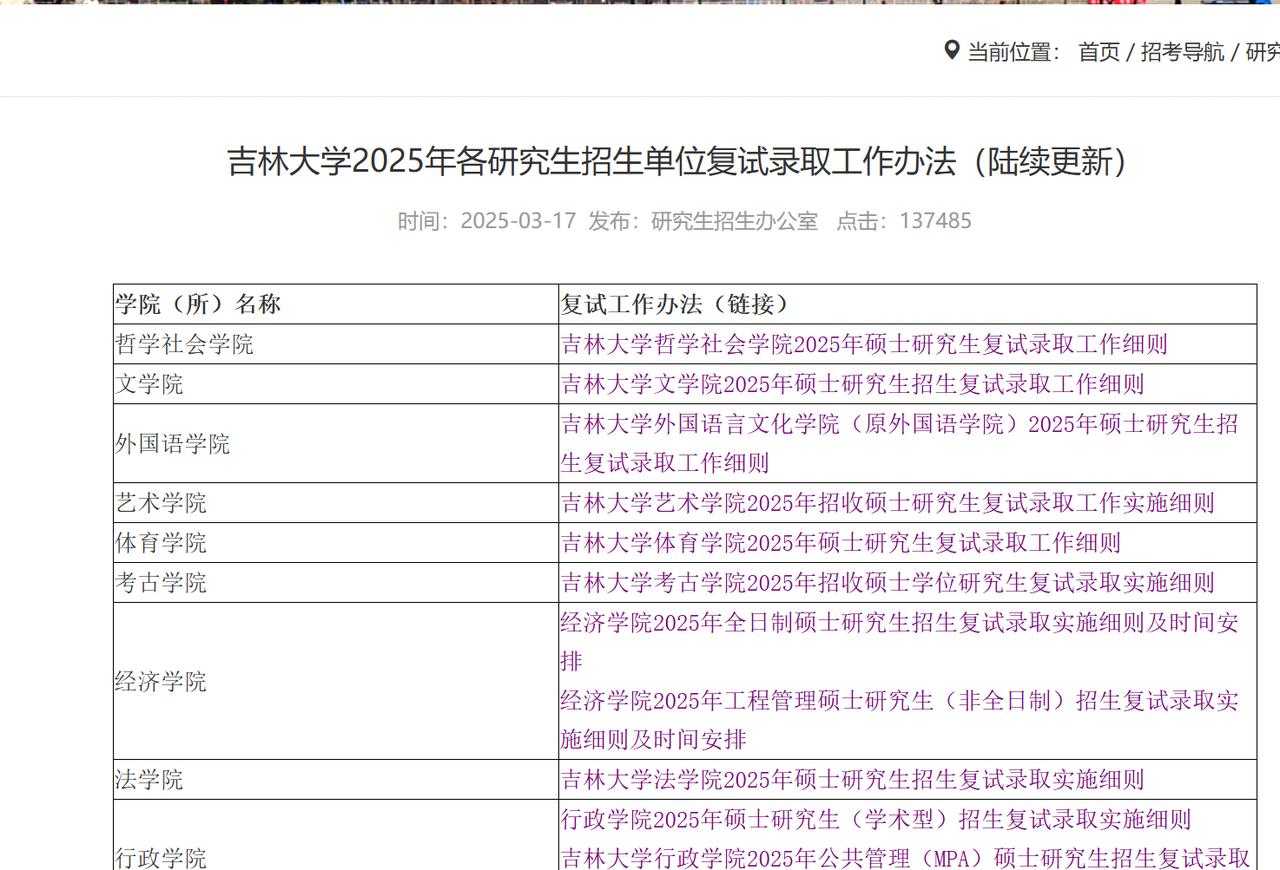
Task: Click the 当前位置 label
Action: pos(1013,52)
